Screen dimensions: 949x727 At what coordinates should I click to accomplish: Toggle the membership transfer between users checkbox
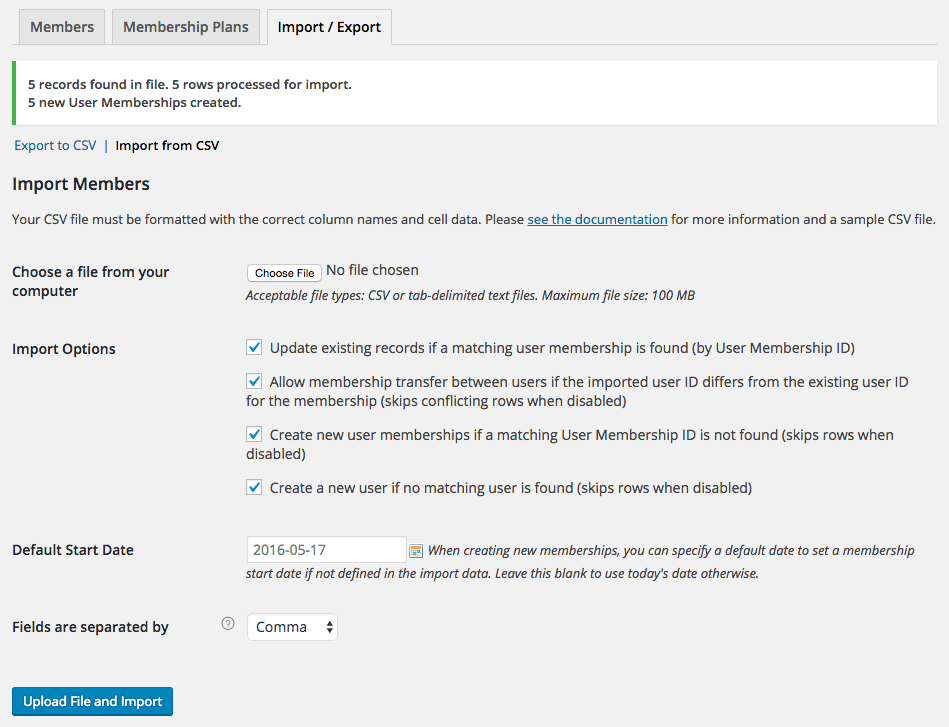point(253,381)
